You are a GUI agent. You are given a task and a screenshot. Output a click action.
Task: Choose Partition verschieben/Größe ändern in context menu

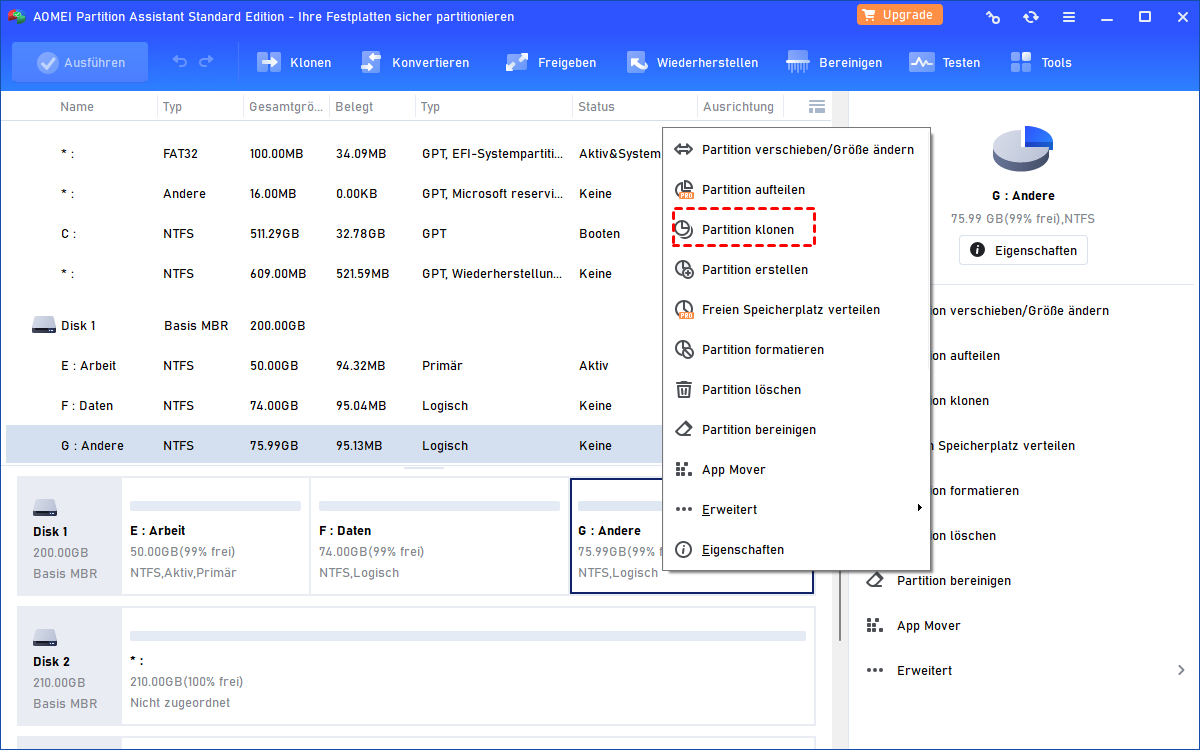click(797, 150)
